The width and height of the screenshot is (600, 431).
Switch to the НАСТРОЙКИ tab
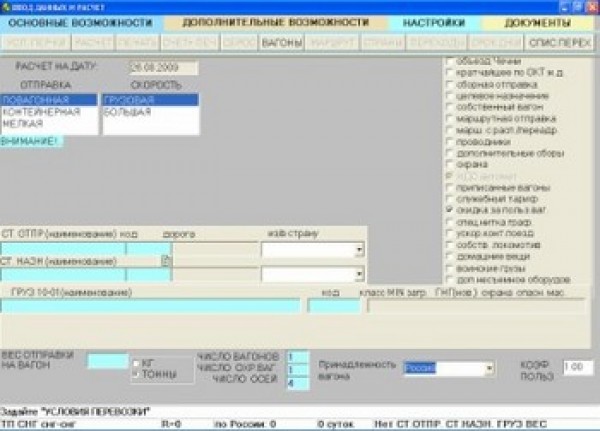coord(434,23)
